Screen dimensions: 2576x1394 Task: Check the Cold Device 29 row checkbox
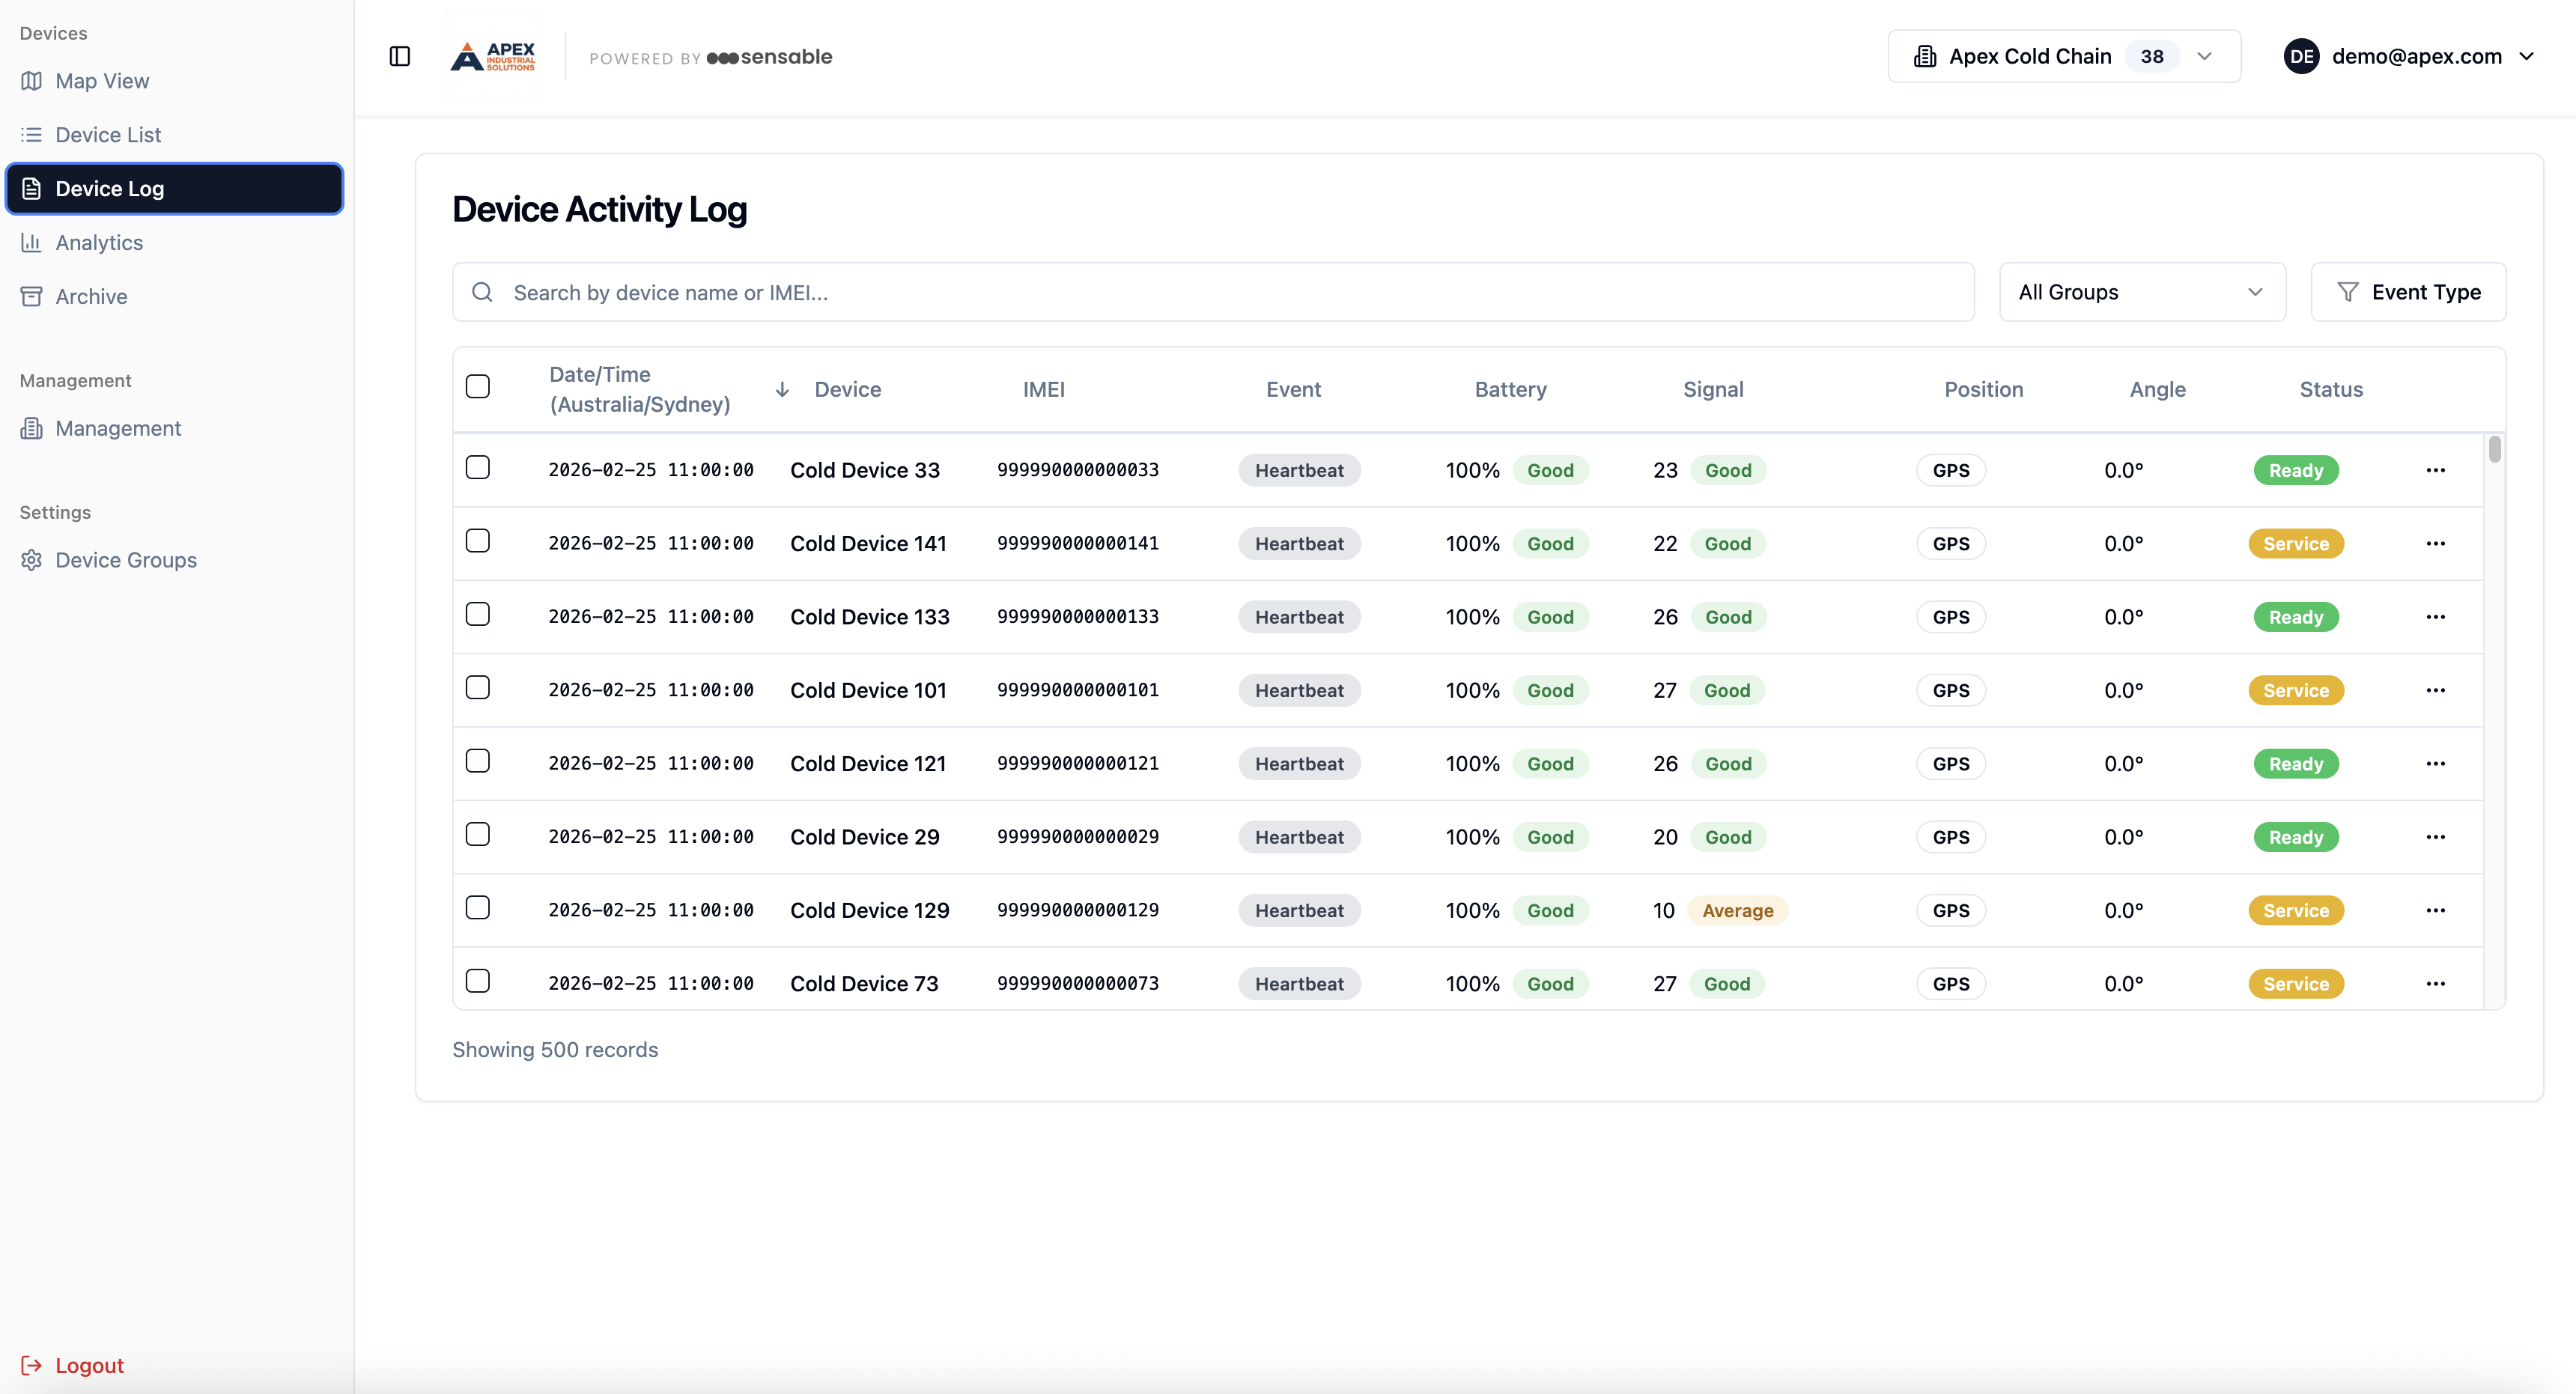point(478,834)
